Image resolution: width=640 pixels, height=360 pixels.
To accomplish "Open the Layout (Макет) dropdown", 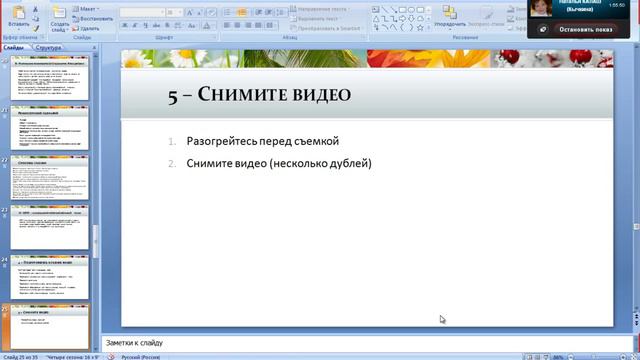I will [86, 9].
